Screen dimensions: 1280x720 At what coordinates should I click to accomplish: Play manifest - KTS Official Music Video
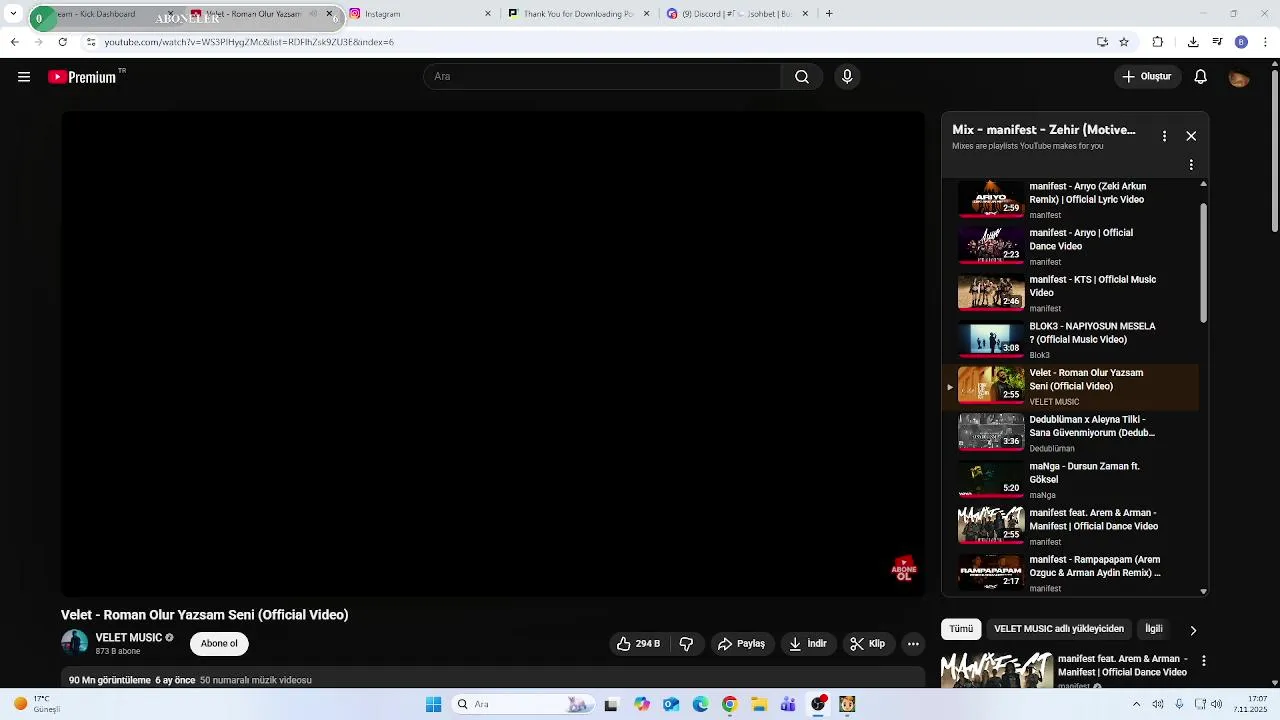(x=1070, y=293)
